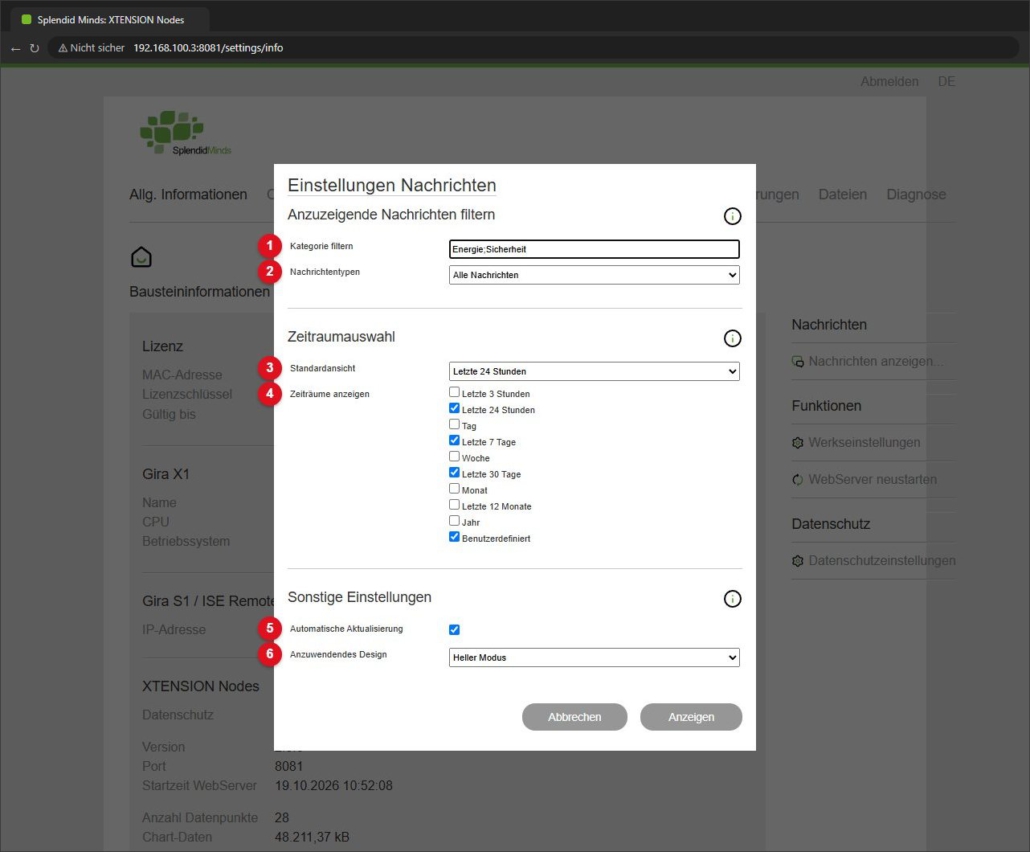Image resolution: width=1030 pixels, height=852 pixels.
Task: Enable Letzte 12 Monate checkbox
Action: [x=454, y=504]
